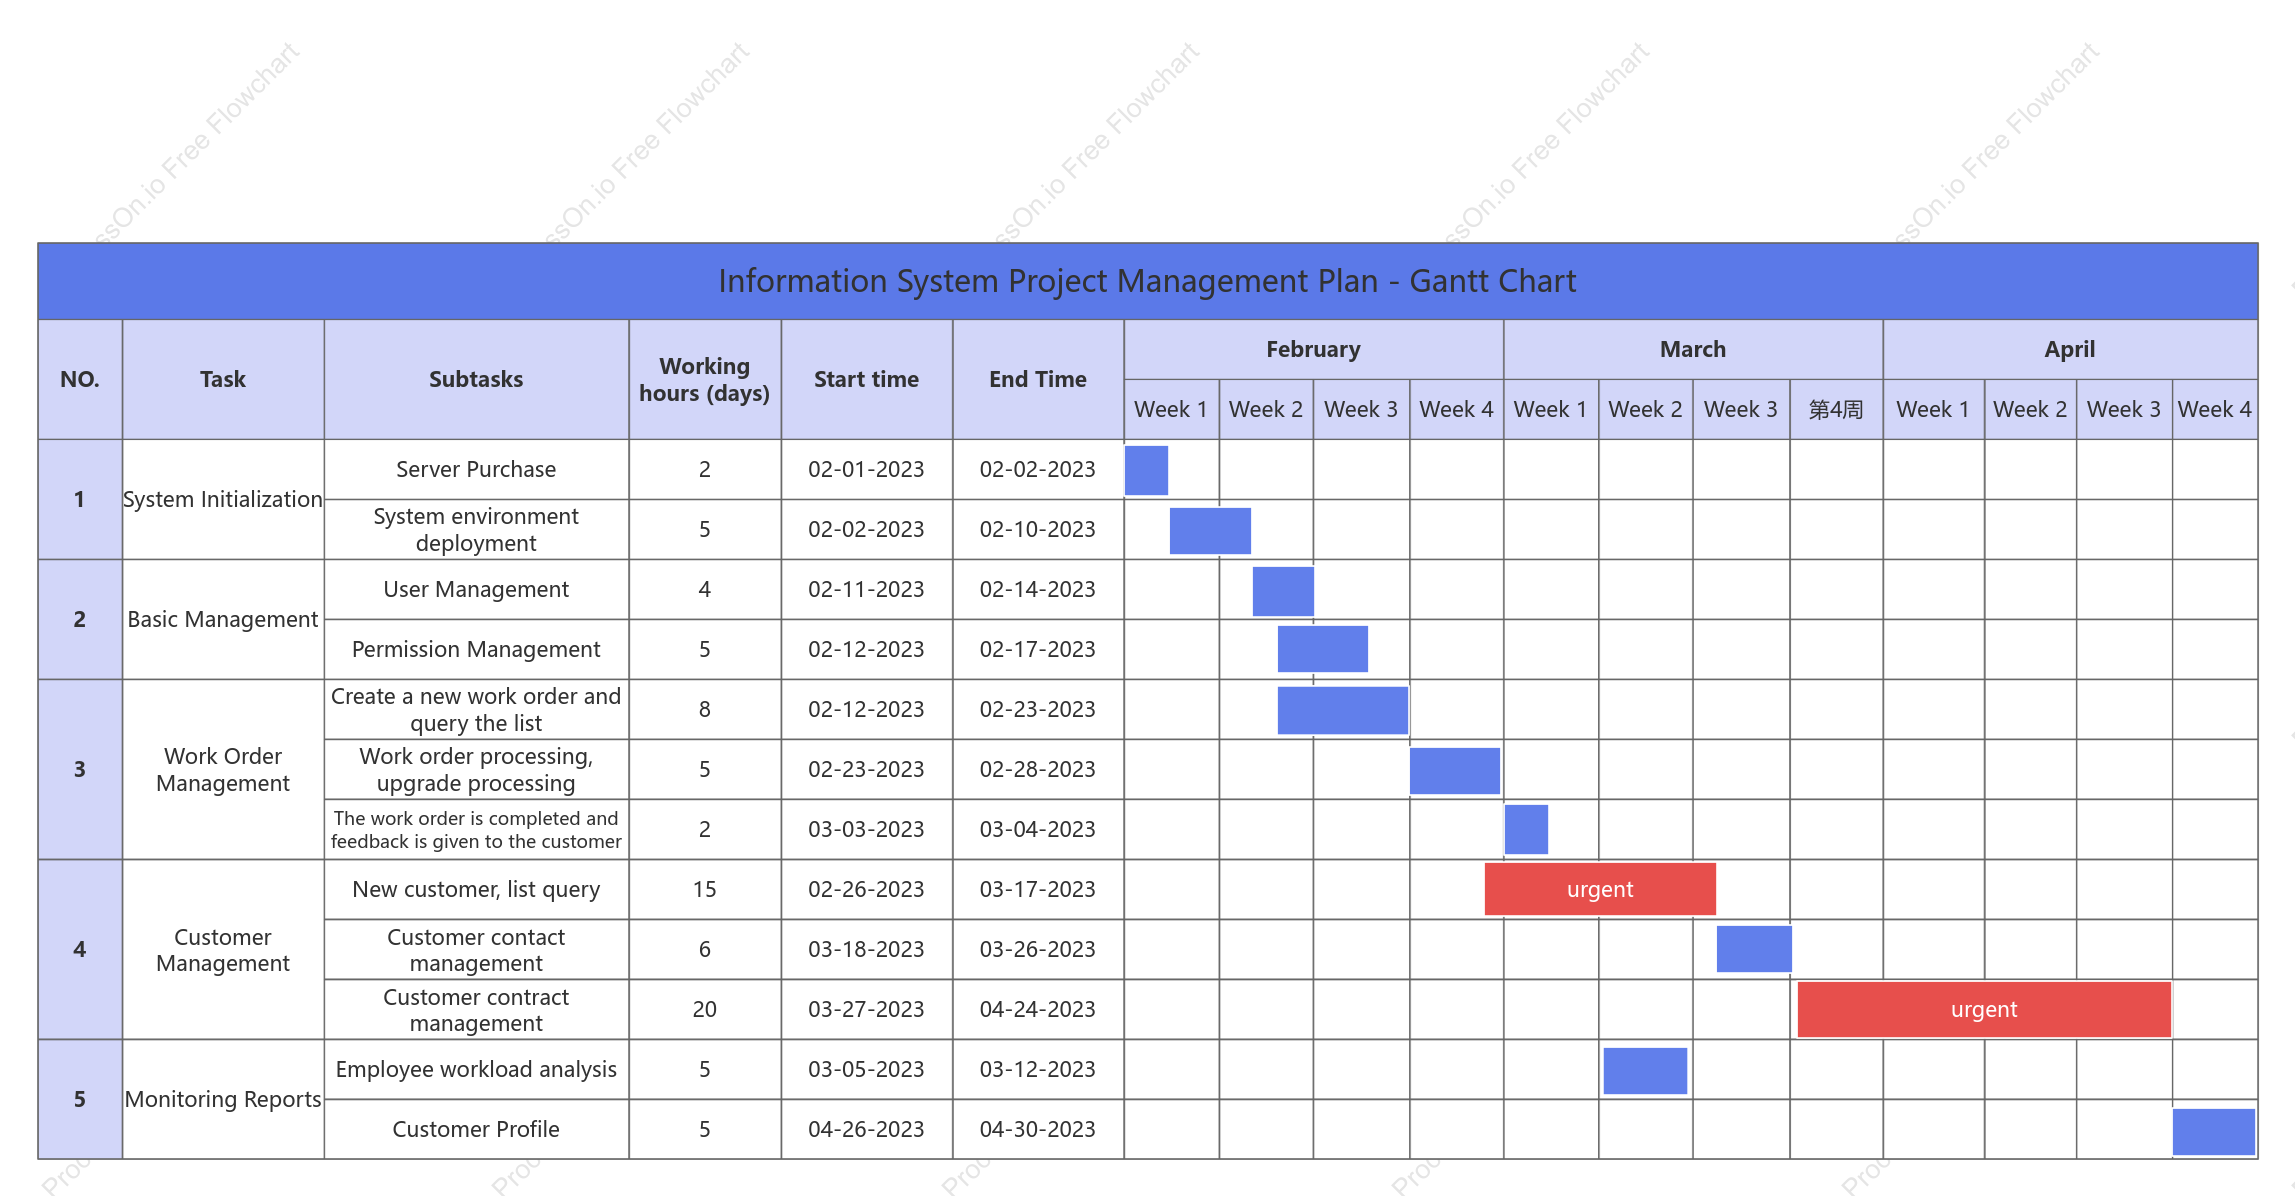Select the End Time column header
2295x1196 pixels.
click(1038, 379)
